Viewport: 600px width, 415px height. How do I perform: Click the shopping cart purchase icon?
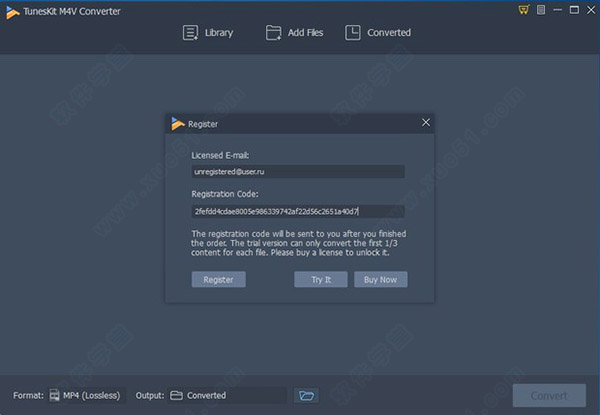(x=525, y=10)
